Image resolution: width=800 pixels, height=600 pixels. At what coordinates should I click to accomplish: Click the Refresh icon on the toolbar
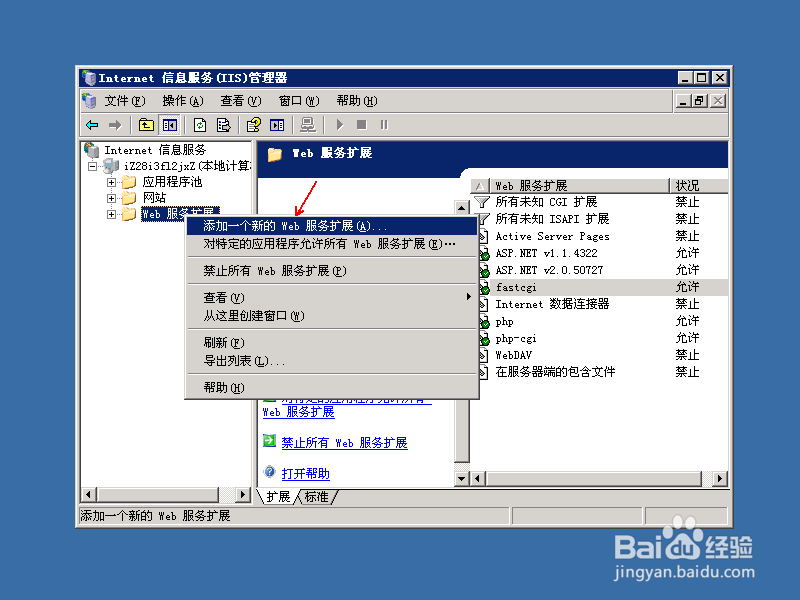point(200,124)
